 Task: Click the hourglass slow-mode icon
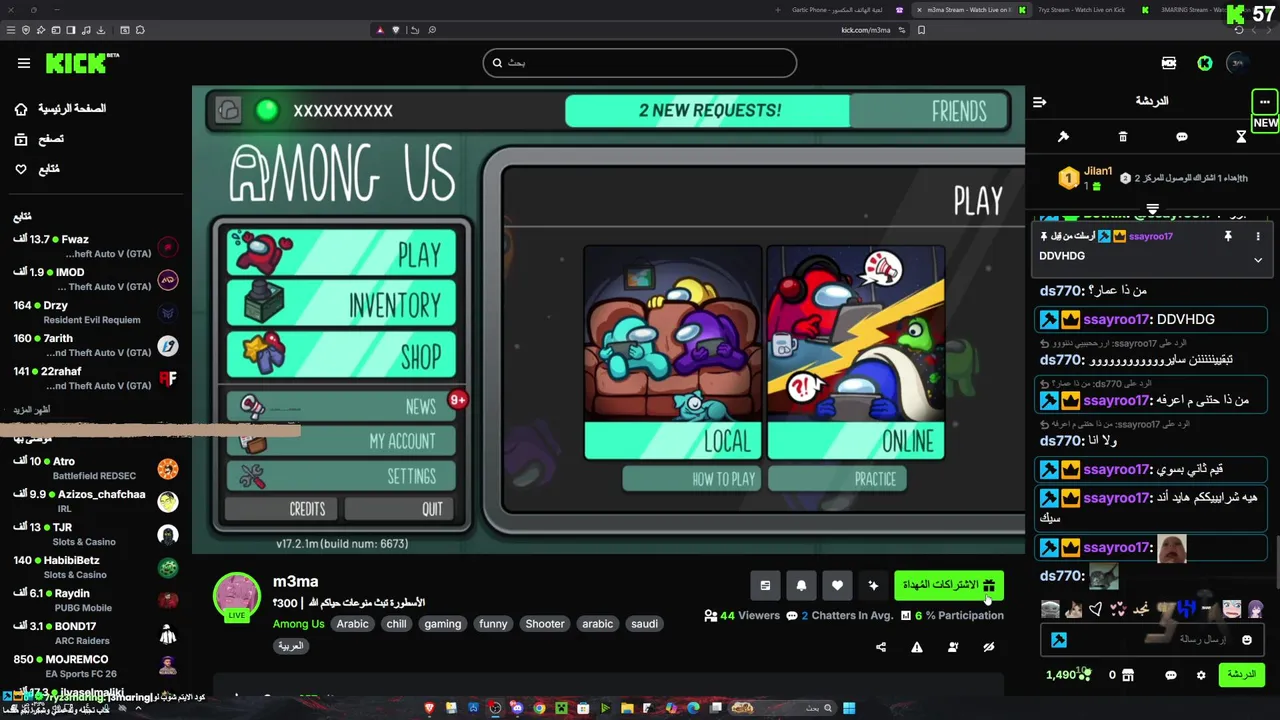1241,136
